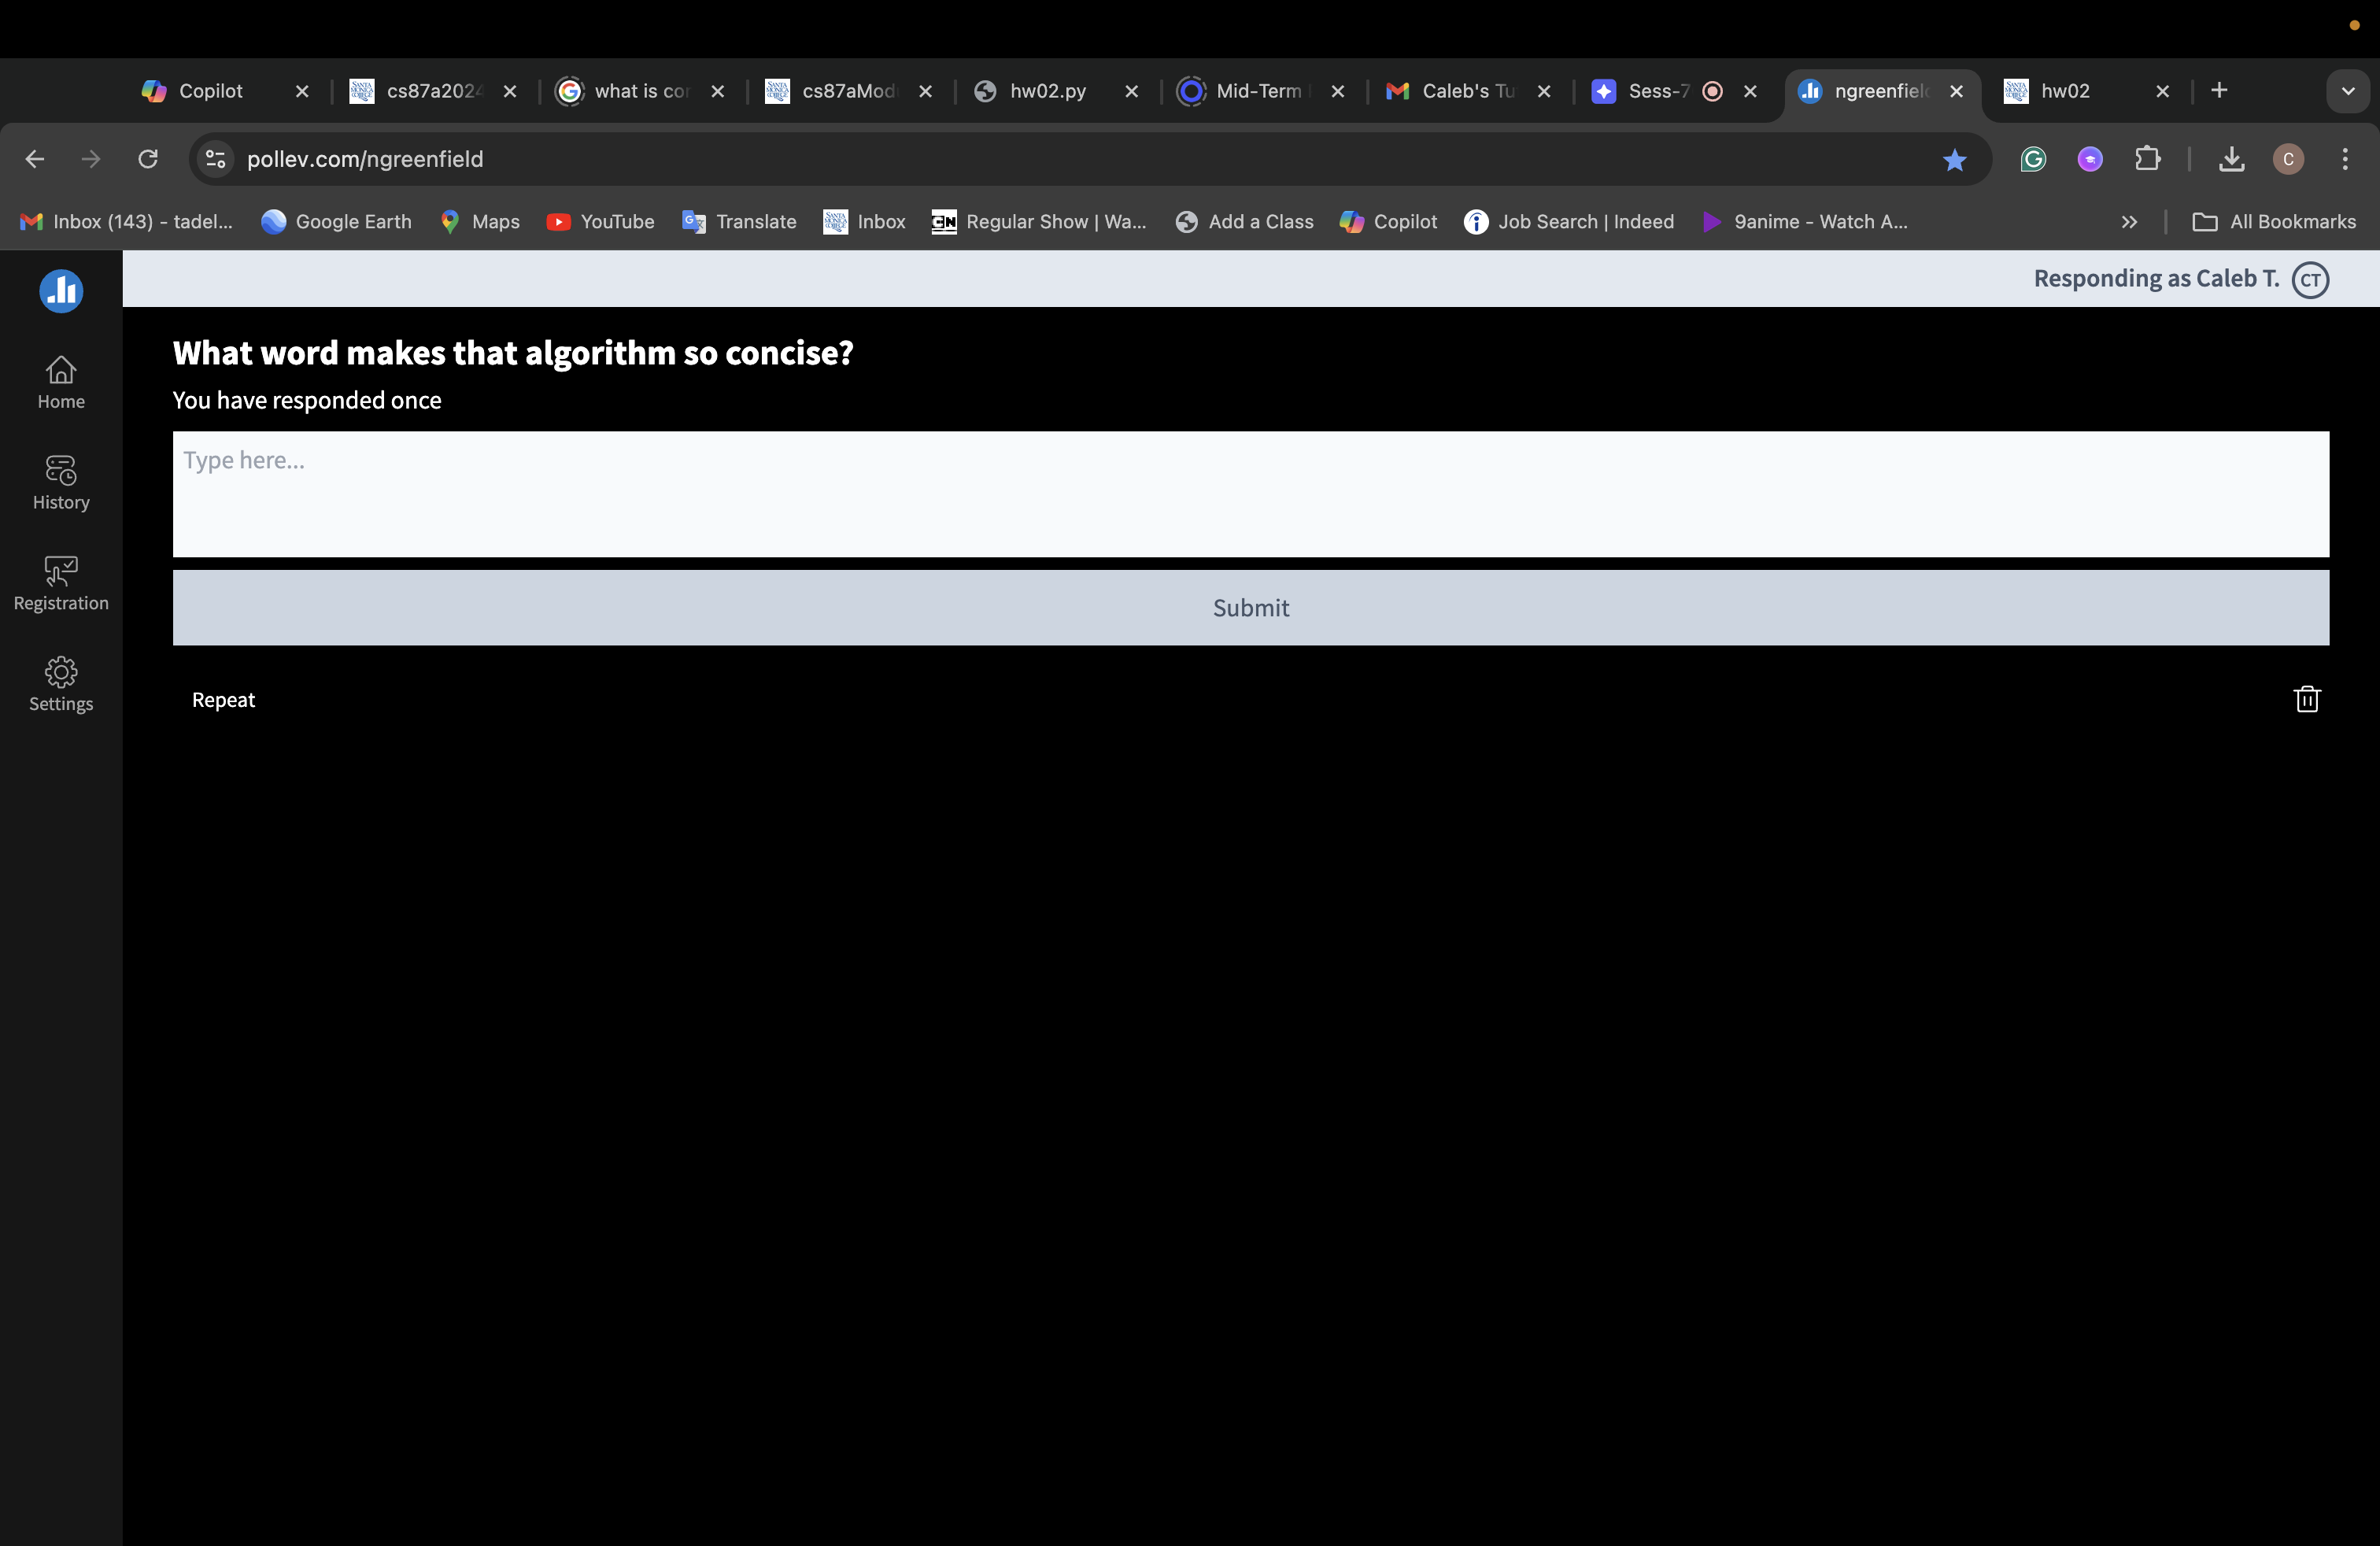2380x1546 pixels.
Task: Open the History sidebar icon
Action: click(x=61, y=483)
